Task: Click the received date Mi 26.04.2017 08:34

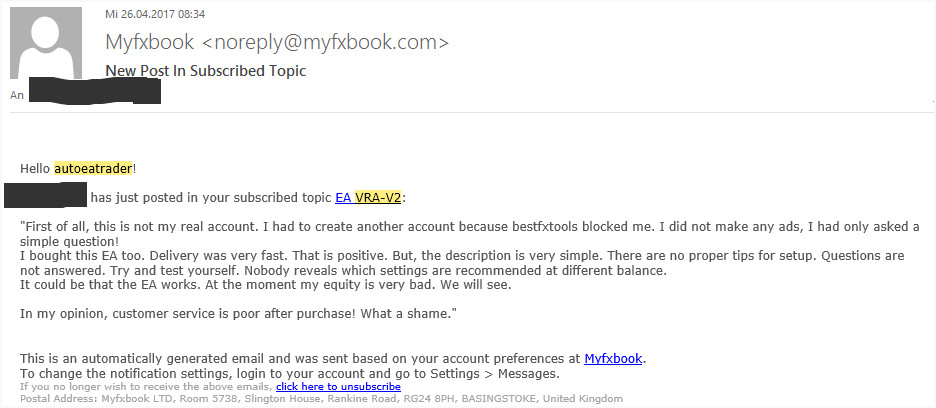Action: (155, 14)
